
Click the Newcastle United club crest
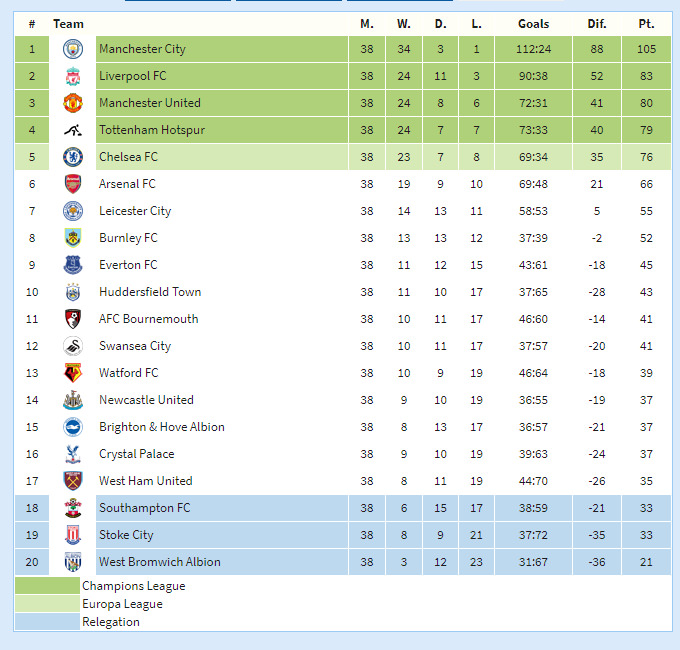[73, 400]
